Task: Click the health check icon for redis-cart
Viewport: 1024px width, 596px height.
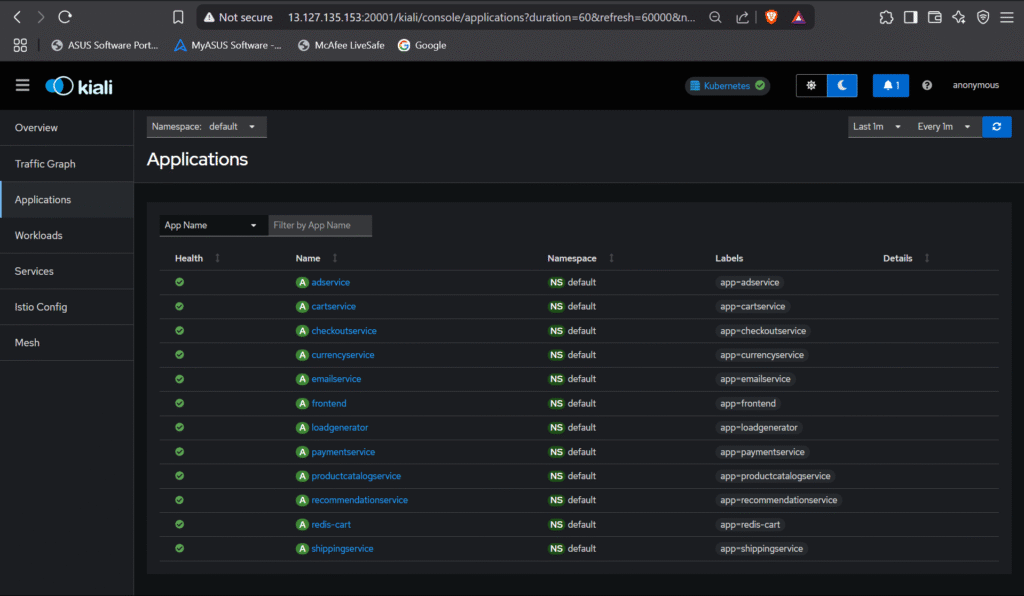Action: click(x=180, y=524)
